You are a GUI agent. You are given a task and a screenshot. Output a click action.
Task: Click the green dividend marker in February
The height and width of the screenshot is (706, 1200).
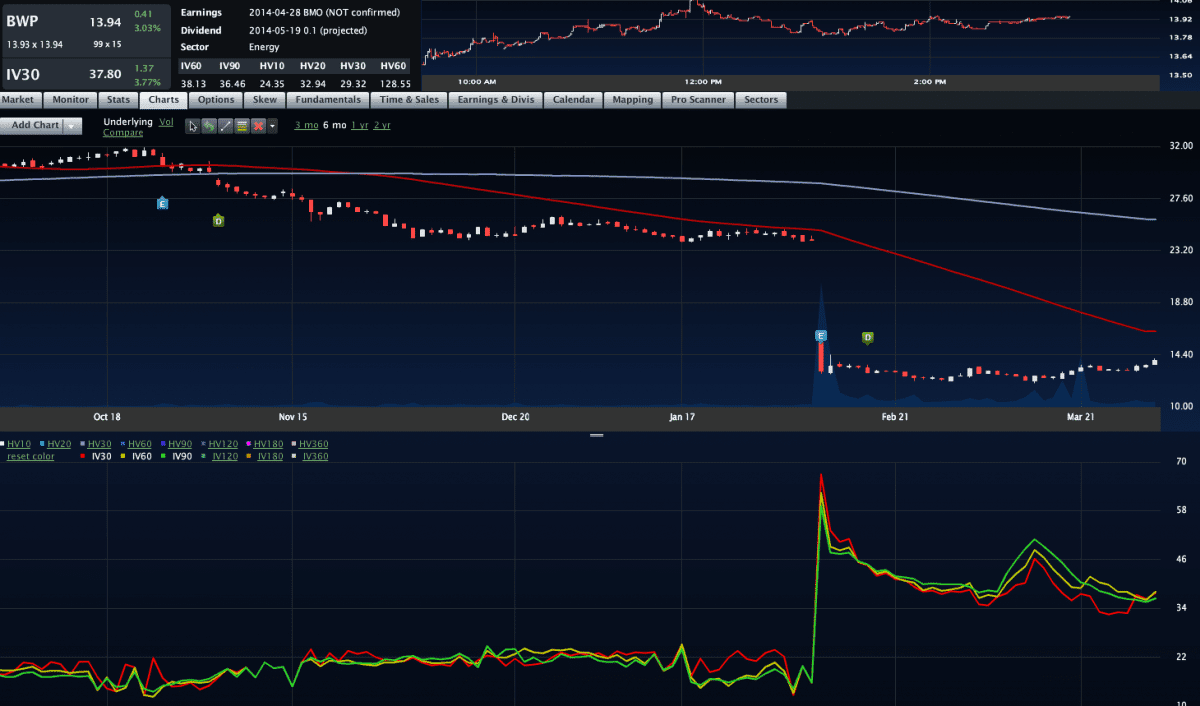[x=867, y=338]
